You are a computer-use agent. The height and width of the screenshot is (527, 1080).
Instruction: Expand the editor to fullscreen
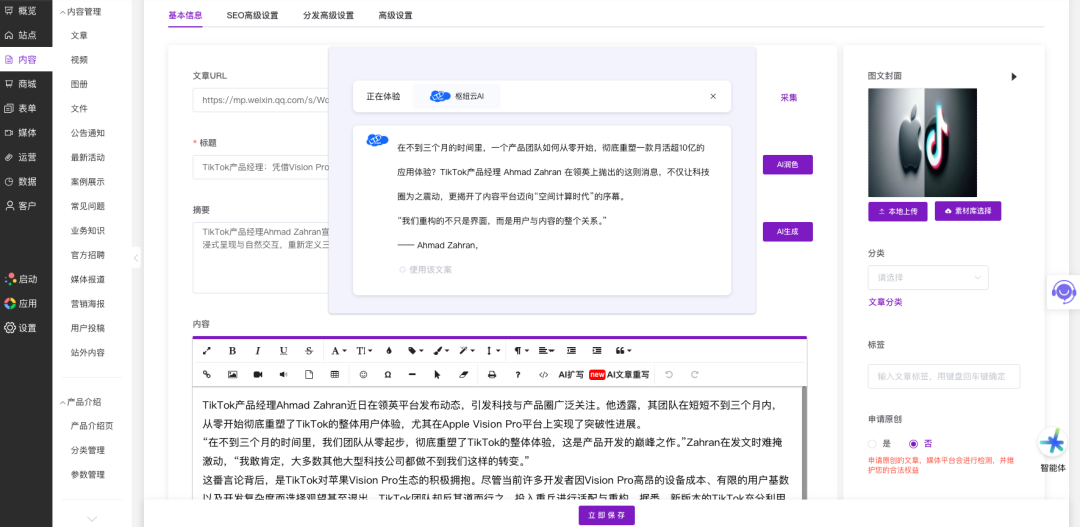click(x=207, y=351)
